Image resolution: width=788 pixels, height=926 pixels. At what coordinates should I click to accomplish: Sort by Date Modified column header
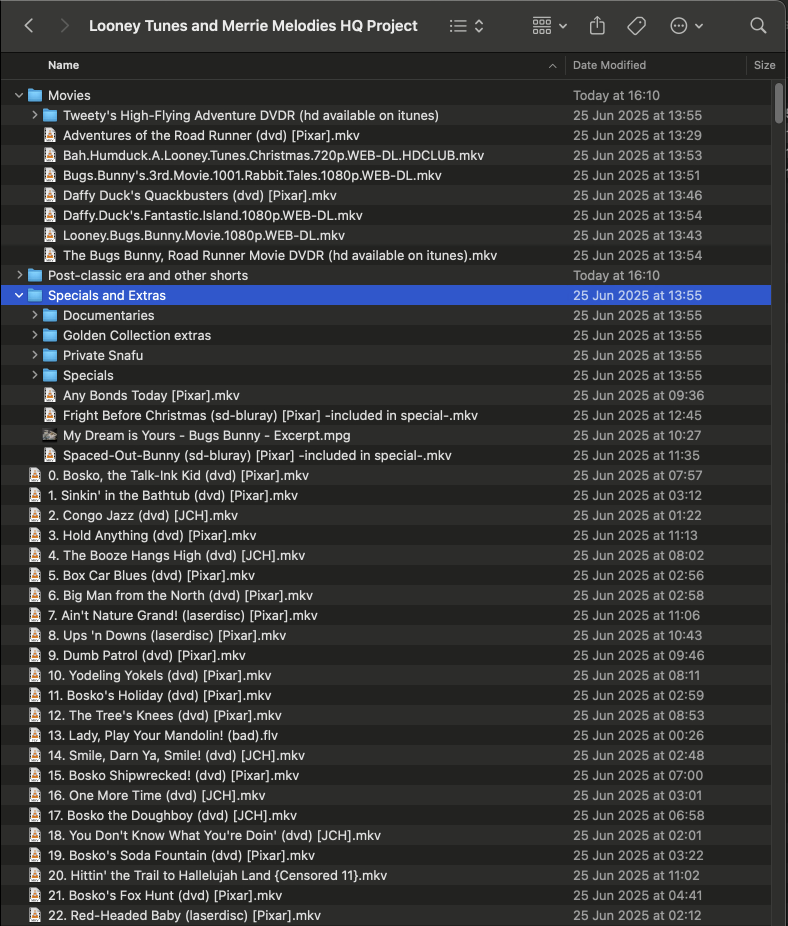click(609, 65)
